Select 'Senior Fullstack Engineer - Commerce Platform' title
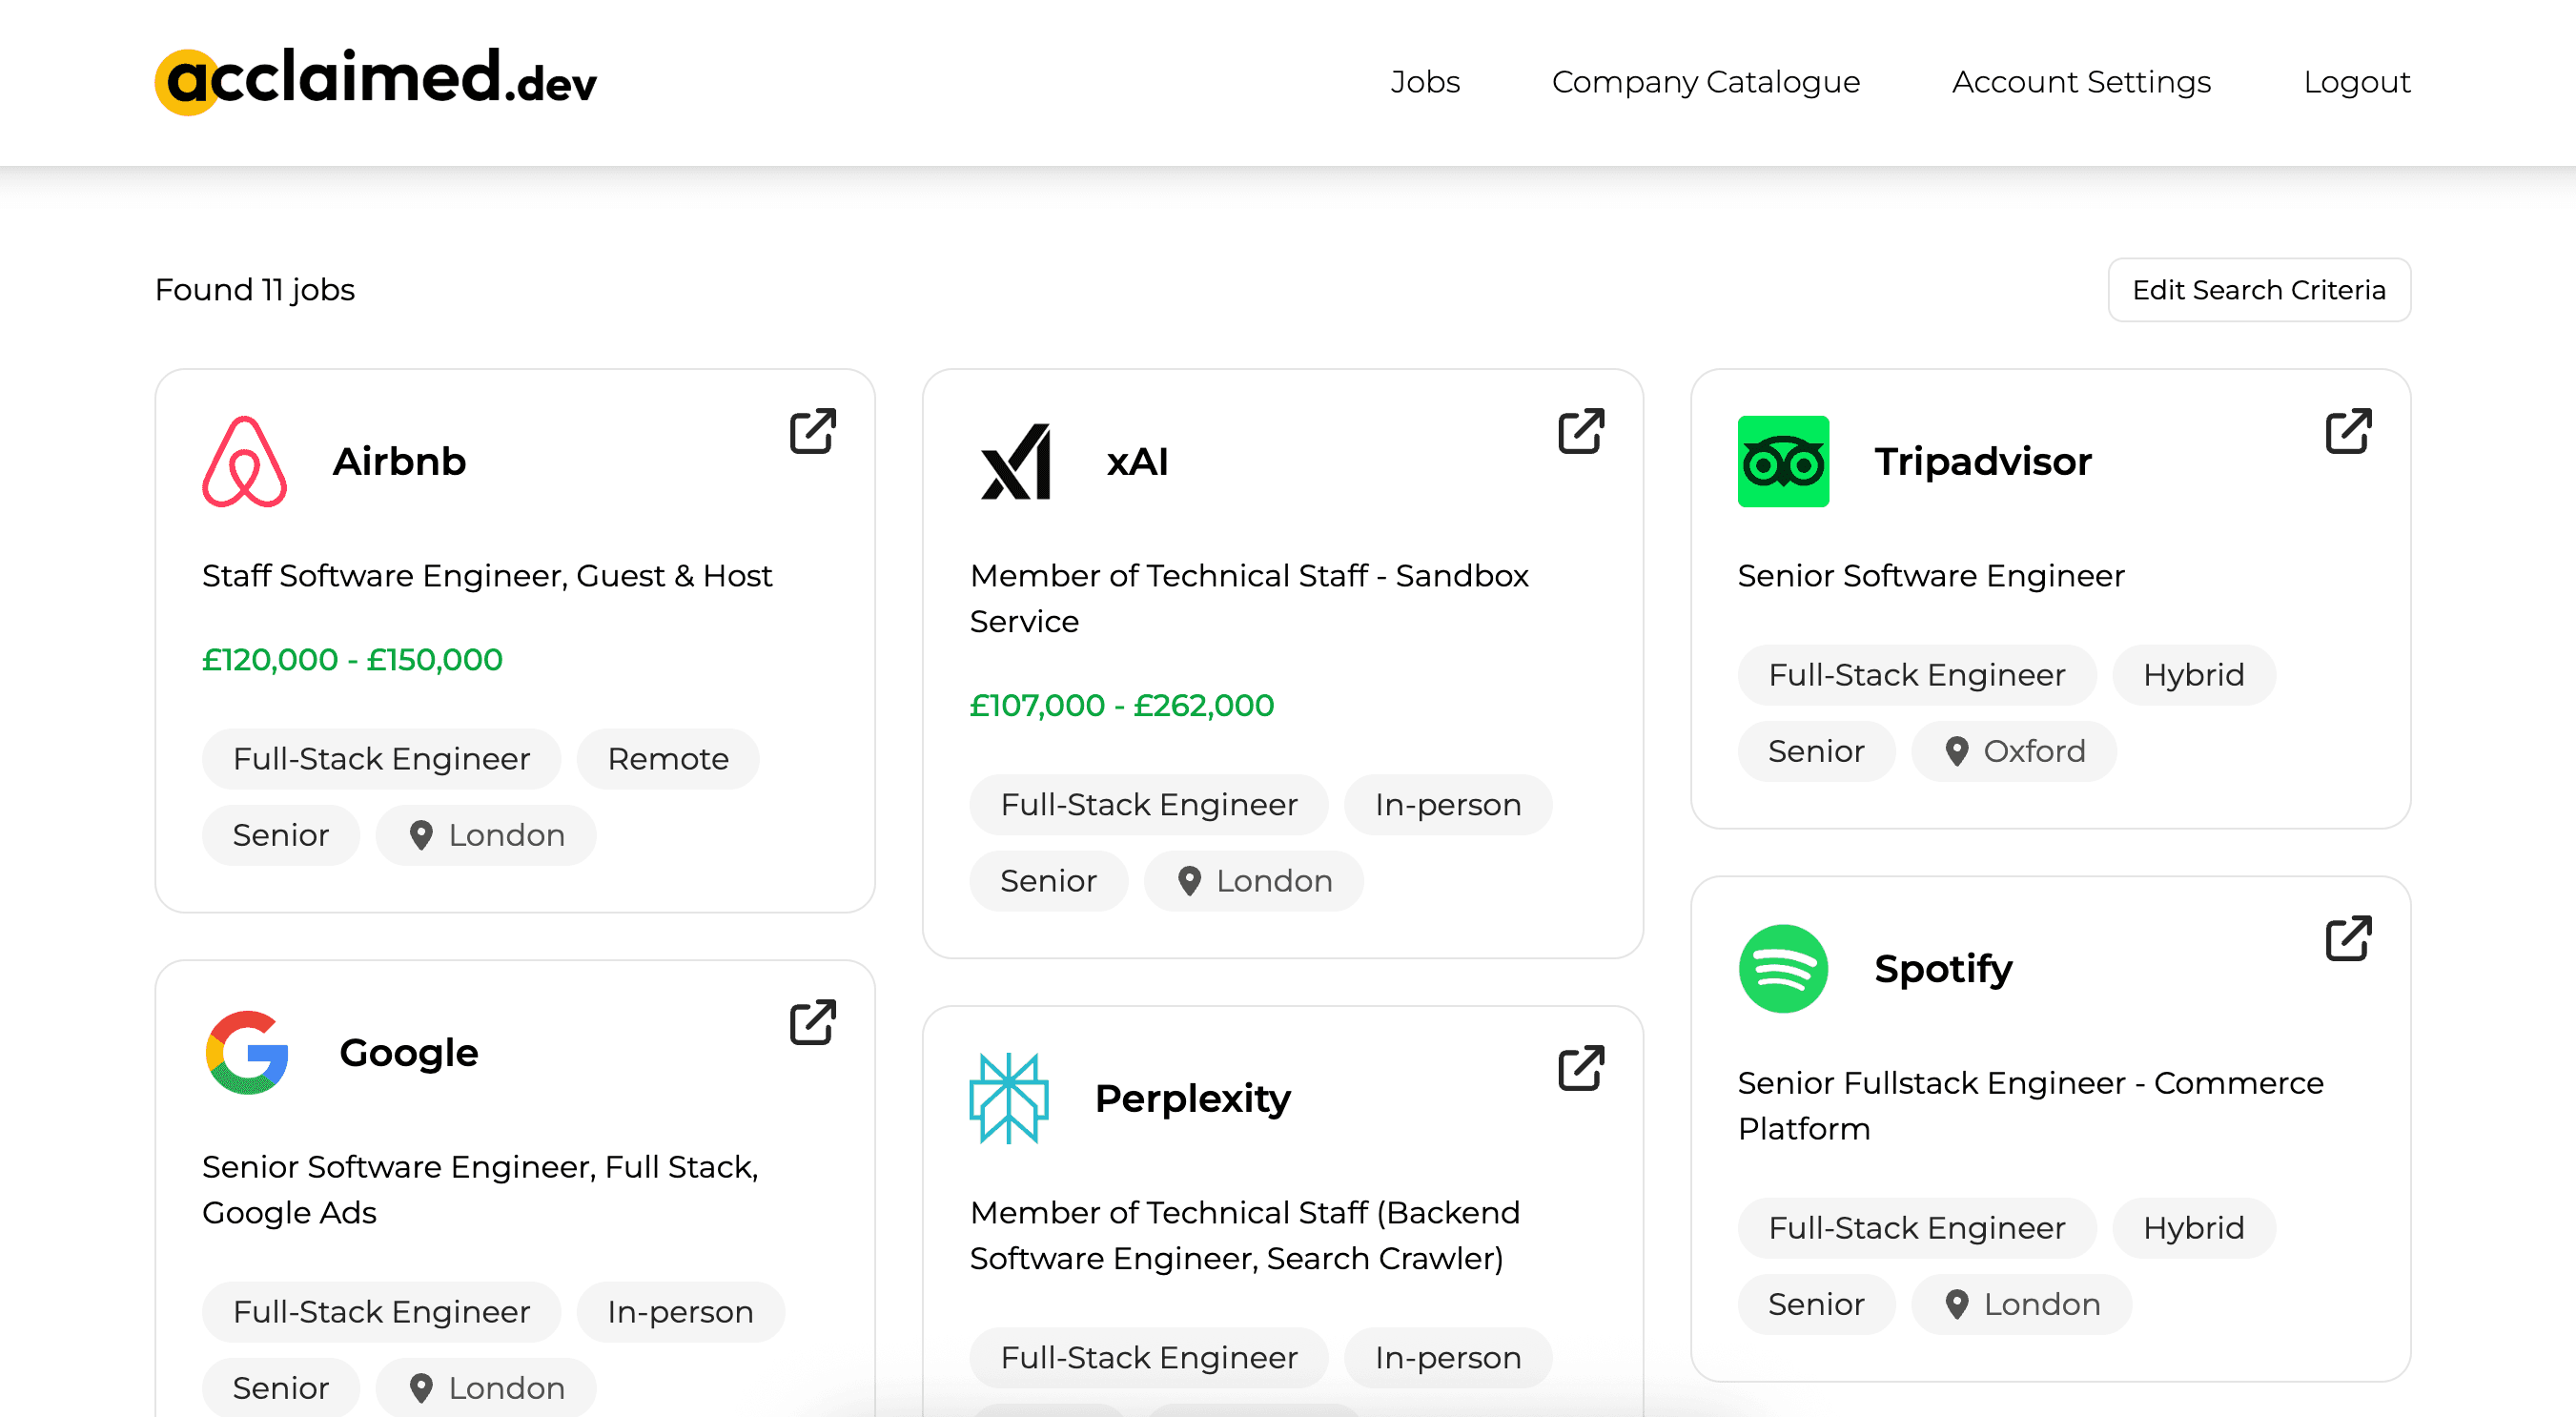This screenshot has width=2576, height=1417. point(2031,1105)
